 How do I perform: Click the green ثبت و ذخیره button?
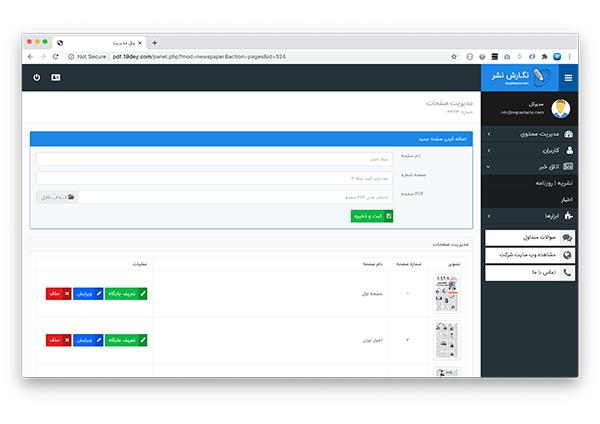tap(372, 215)
